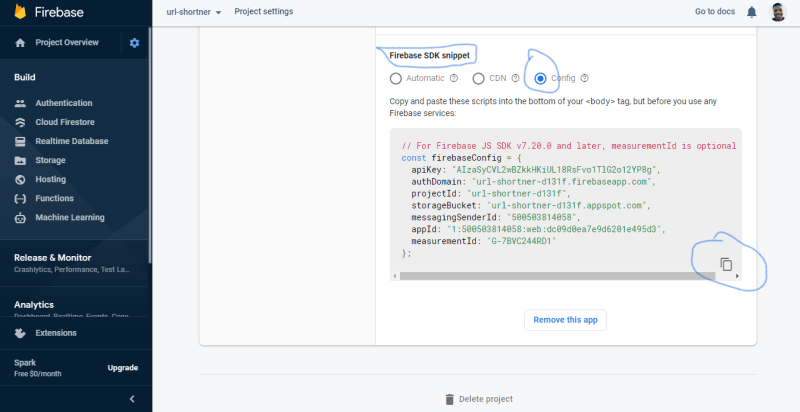Click Project Overview label
Viewport: 800px width, 412px height.
point(67,42)
